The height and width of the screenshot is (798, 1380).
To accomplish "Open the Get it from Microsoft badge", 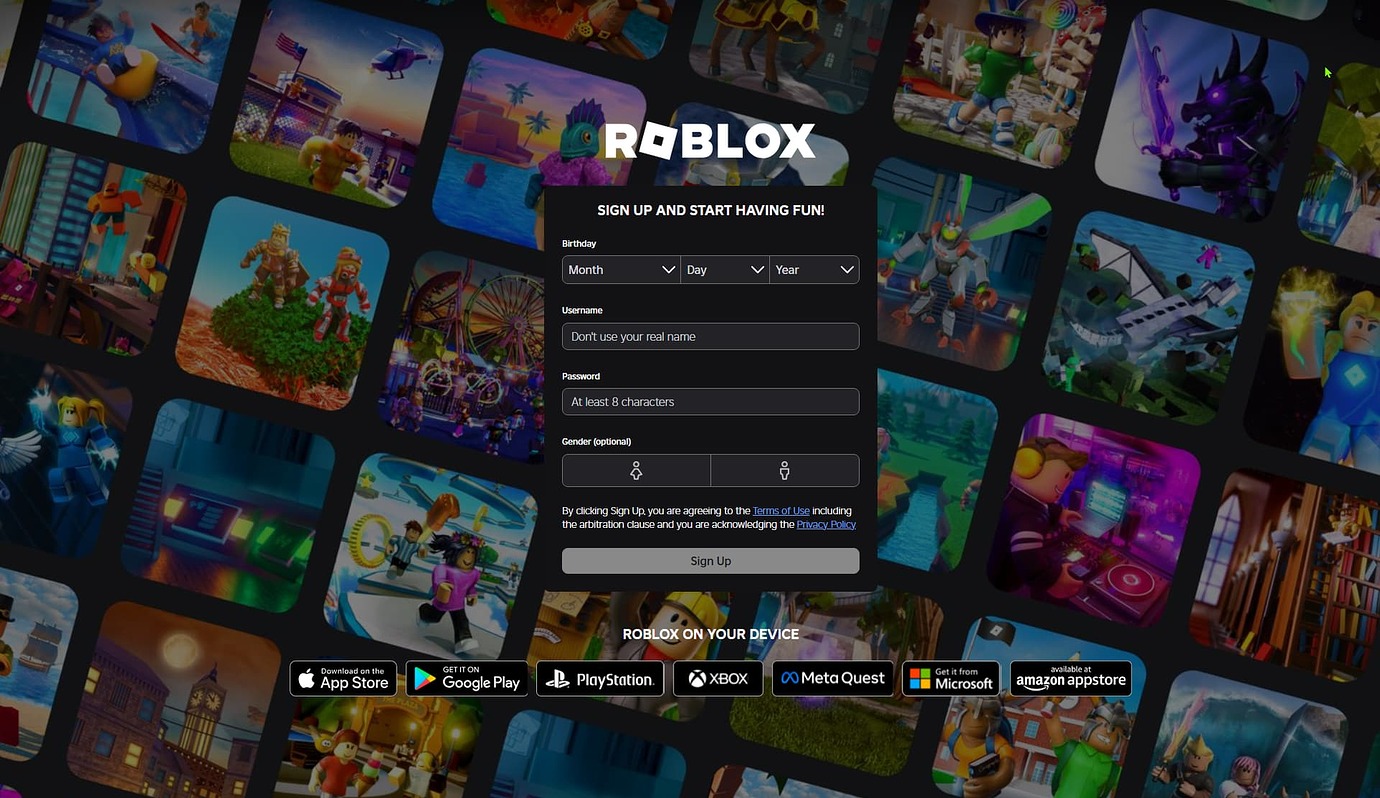I will [x=951, y=678].
